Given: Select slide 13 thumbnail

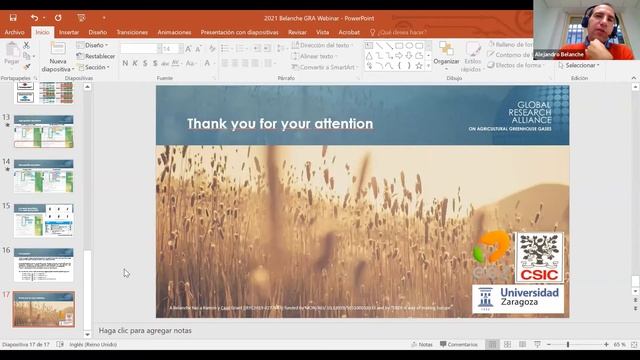Looking at the screenshot, I should point(44,131).
